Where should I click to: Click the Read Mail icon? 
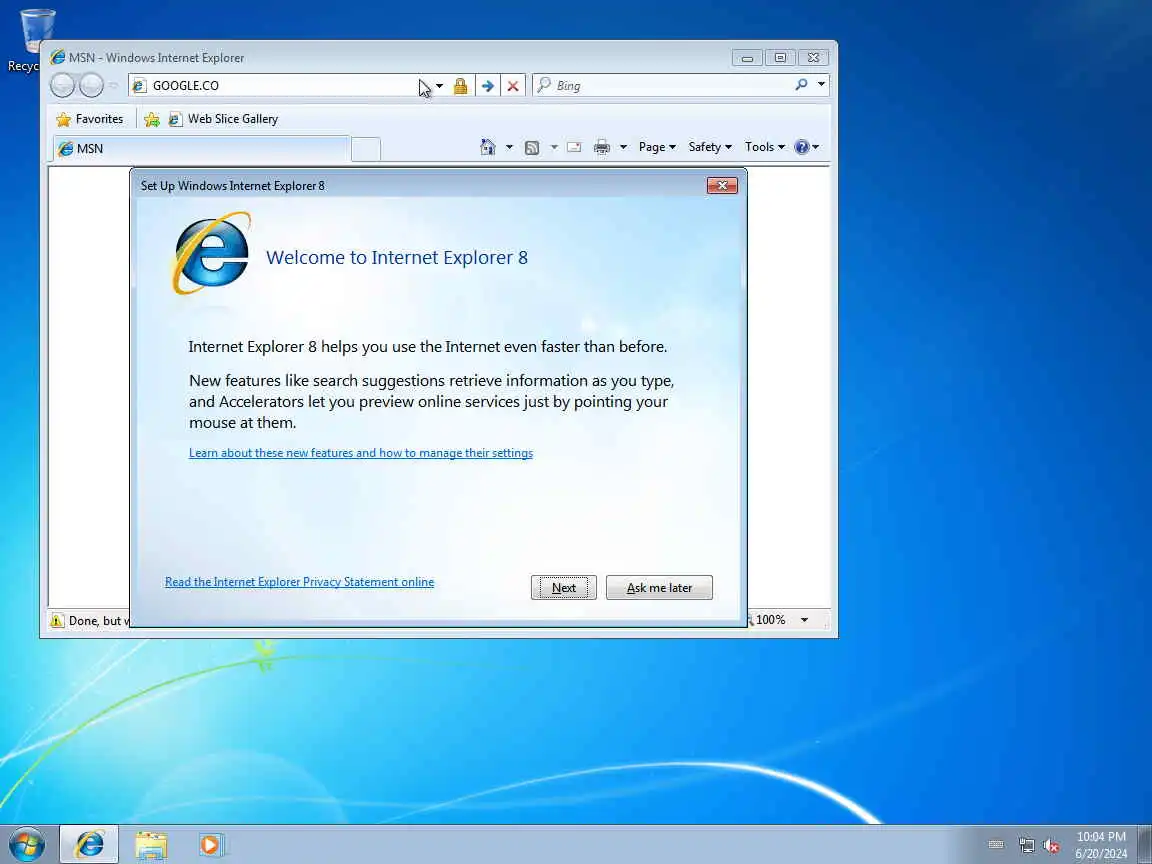click(575, 147)
